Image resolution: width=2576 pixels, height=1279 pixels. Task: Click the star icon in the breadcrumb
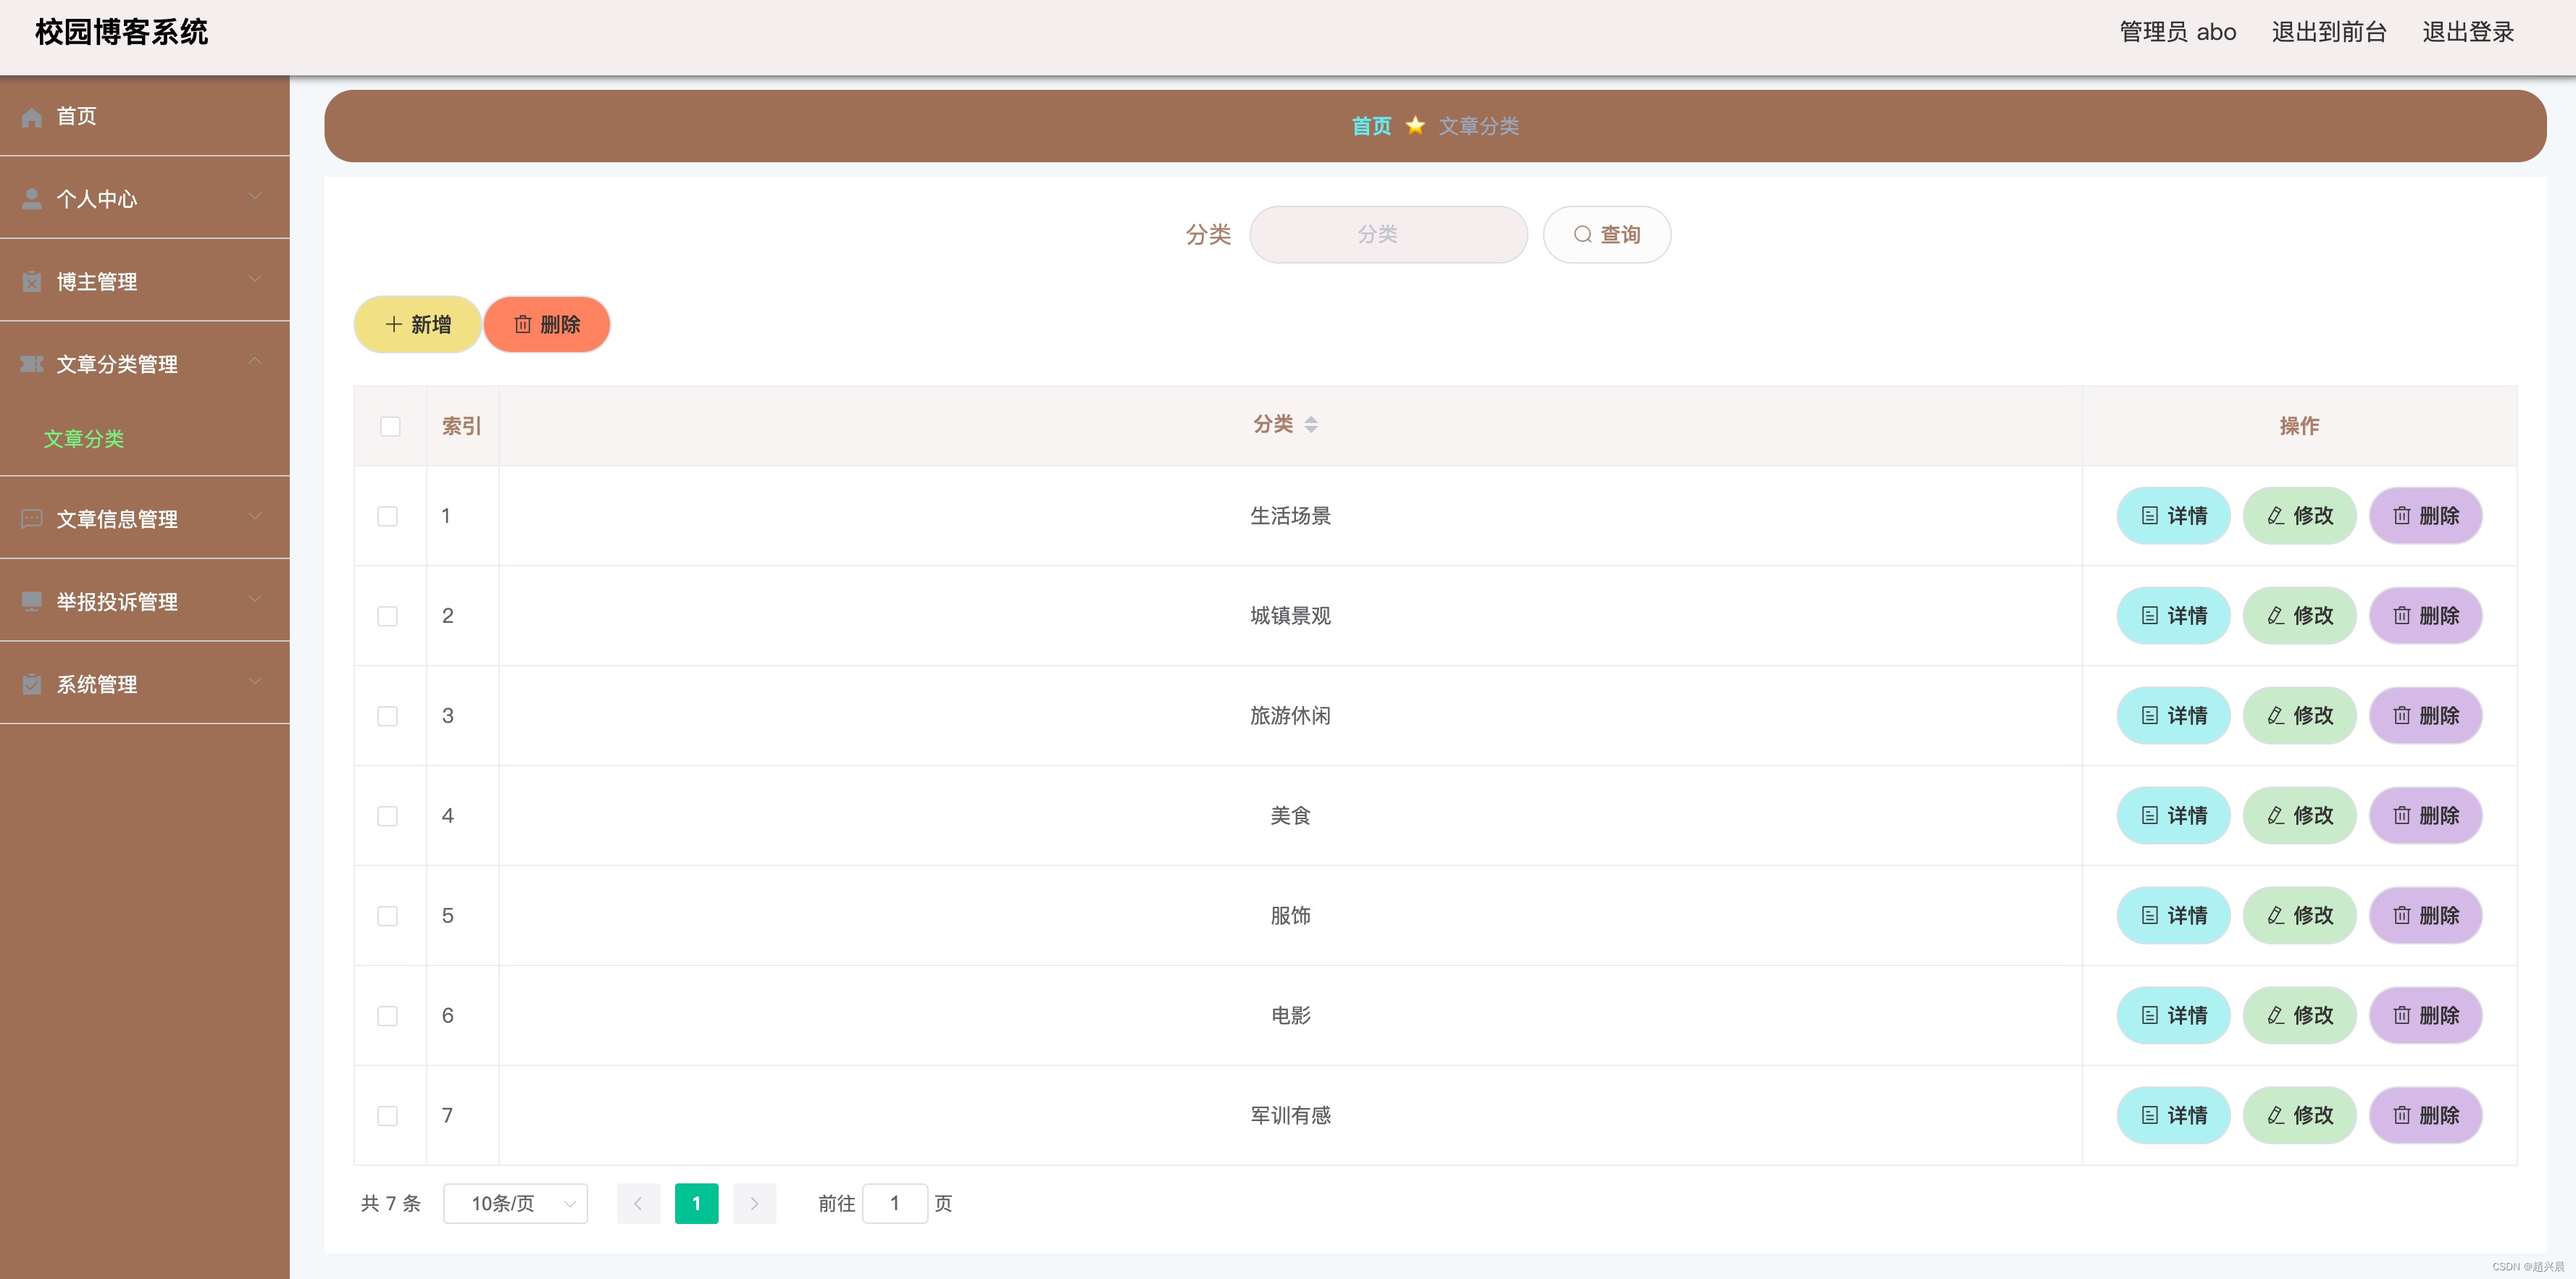(1414, 125)
